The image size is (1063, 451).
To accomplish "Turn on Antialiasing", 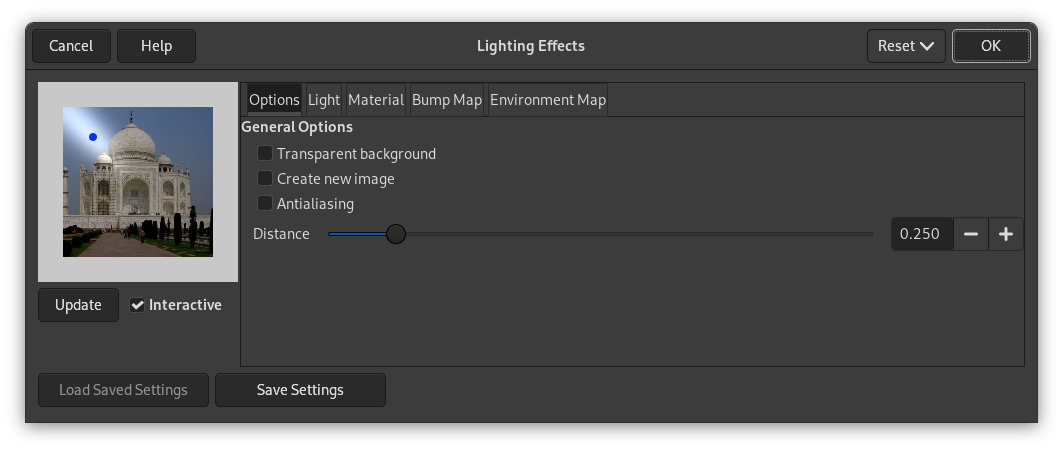I will point(265,204).
